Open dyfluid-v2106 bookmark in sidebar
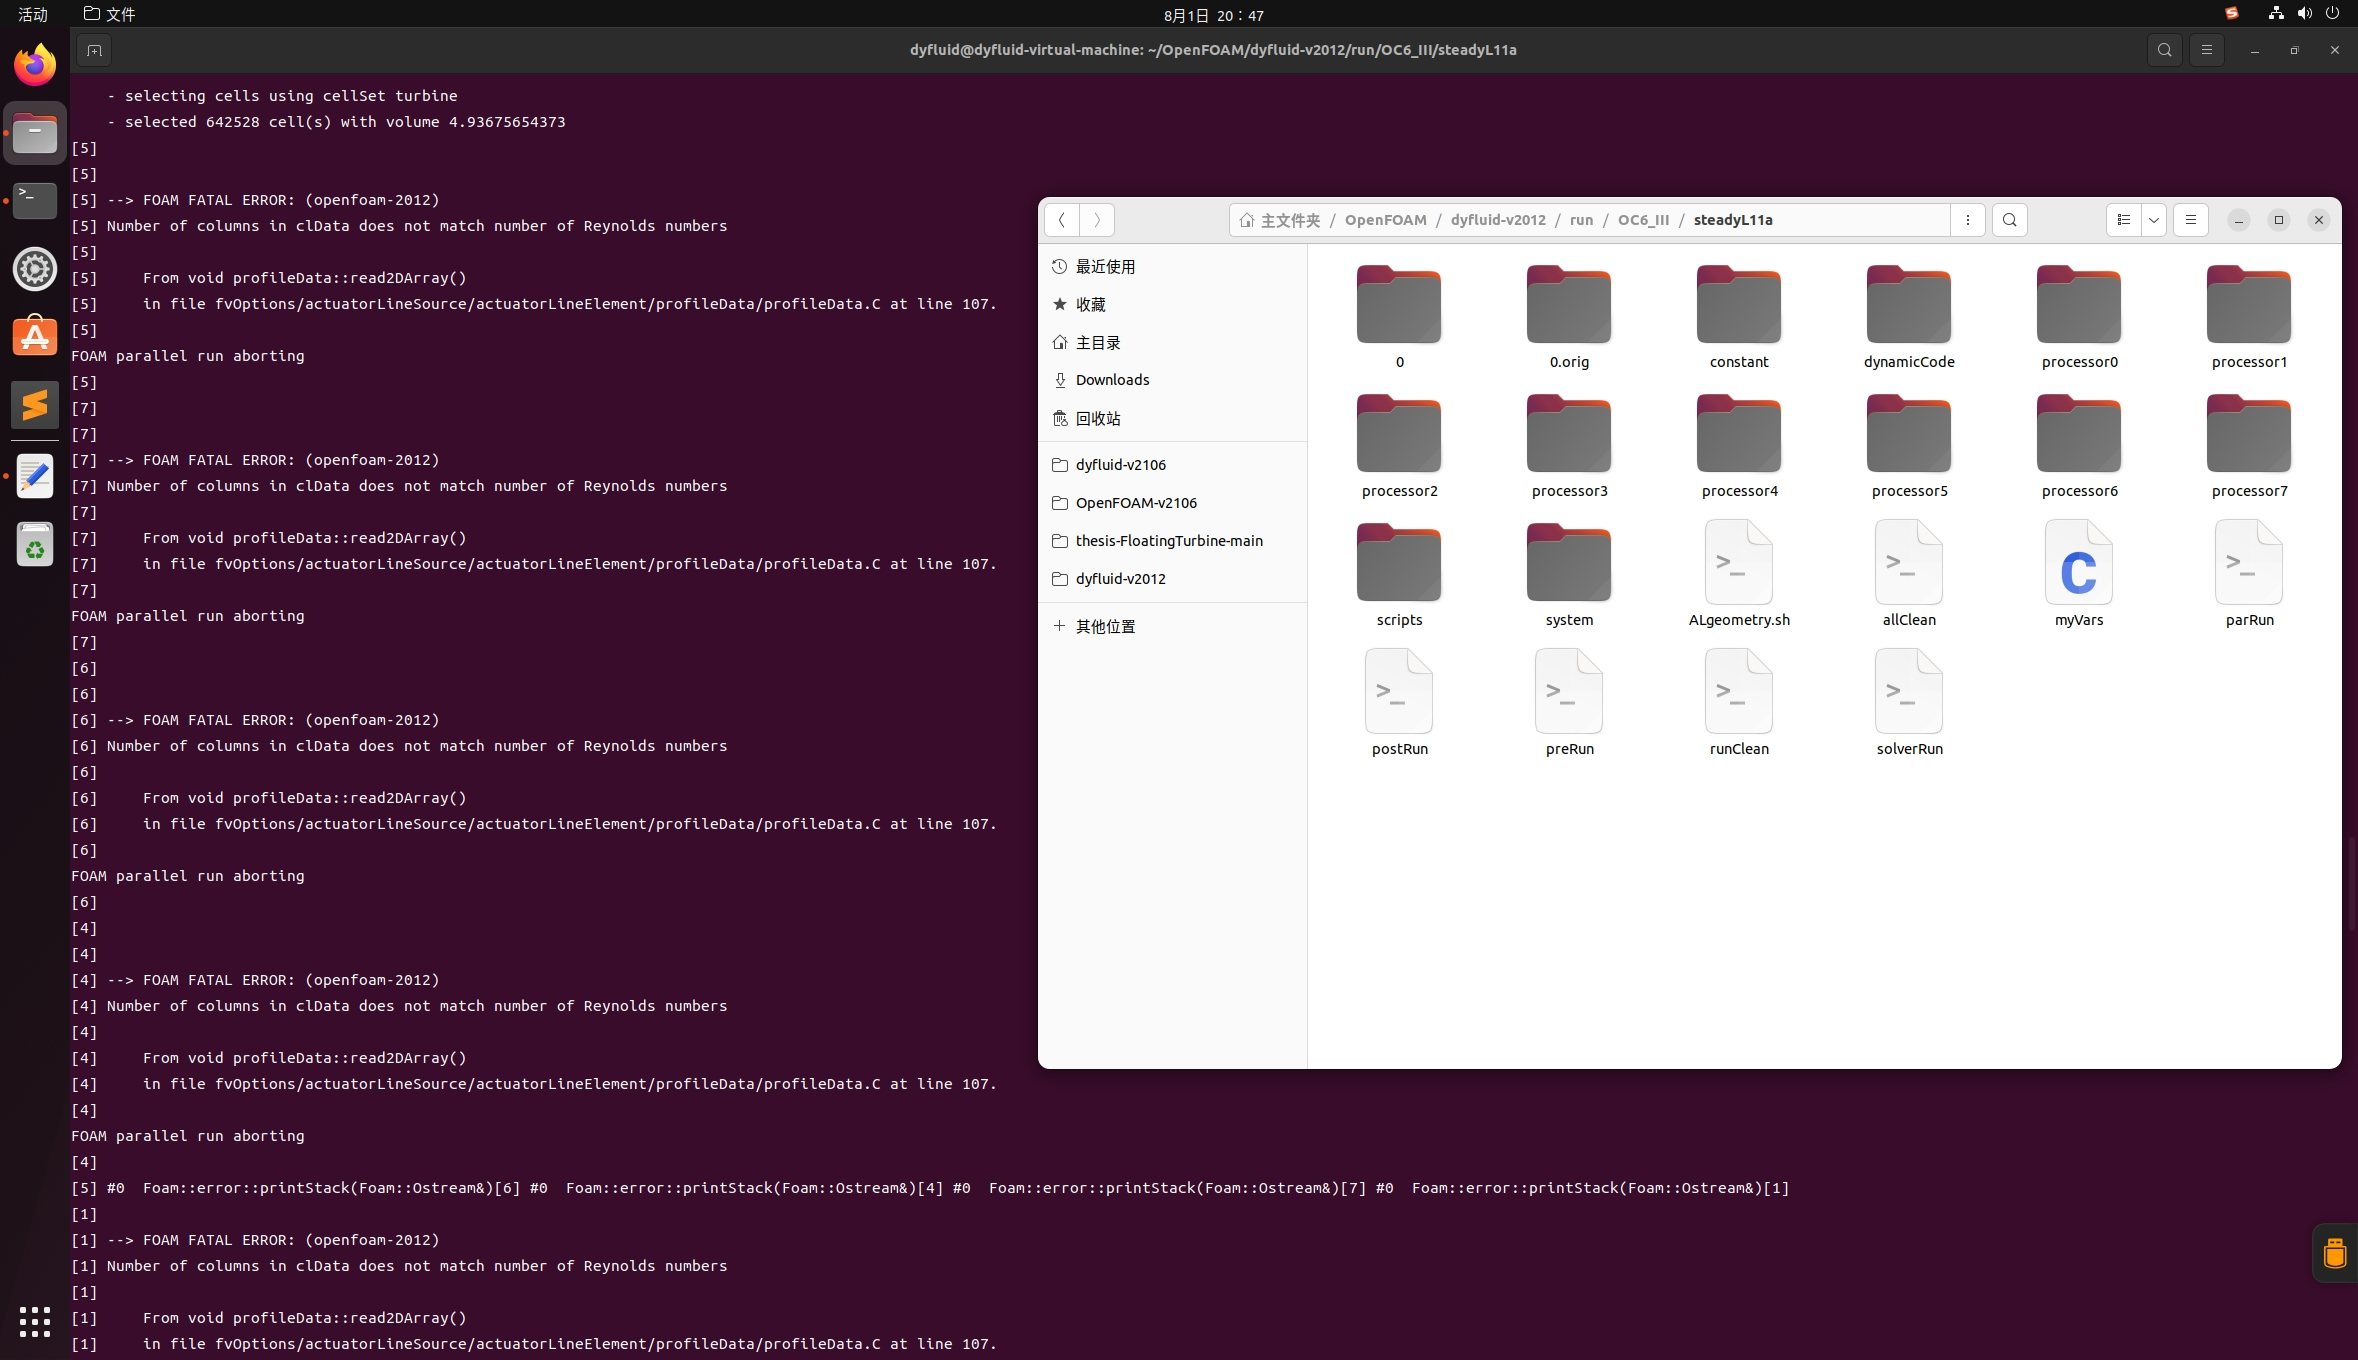Screen dimensions: 2358x1360 tap(1172, 465)
